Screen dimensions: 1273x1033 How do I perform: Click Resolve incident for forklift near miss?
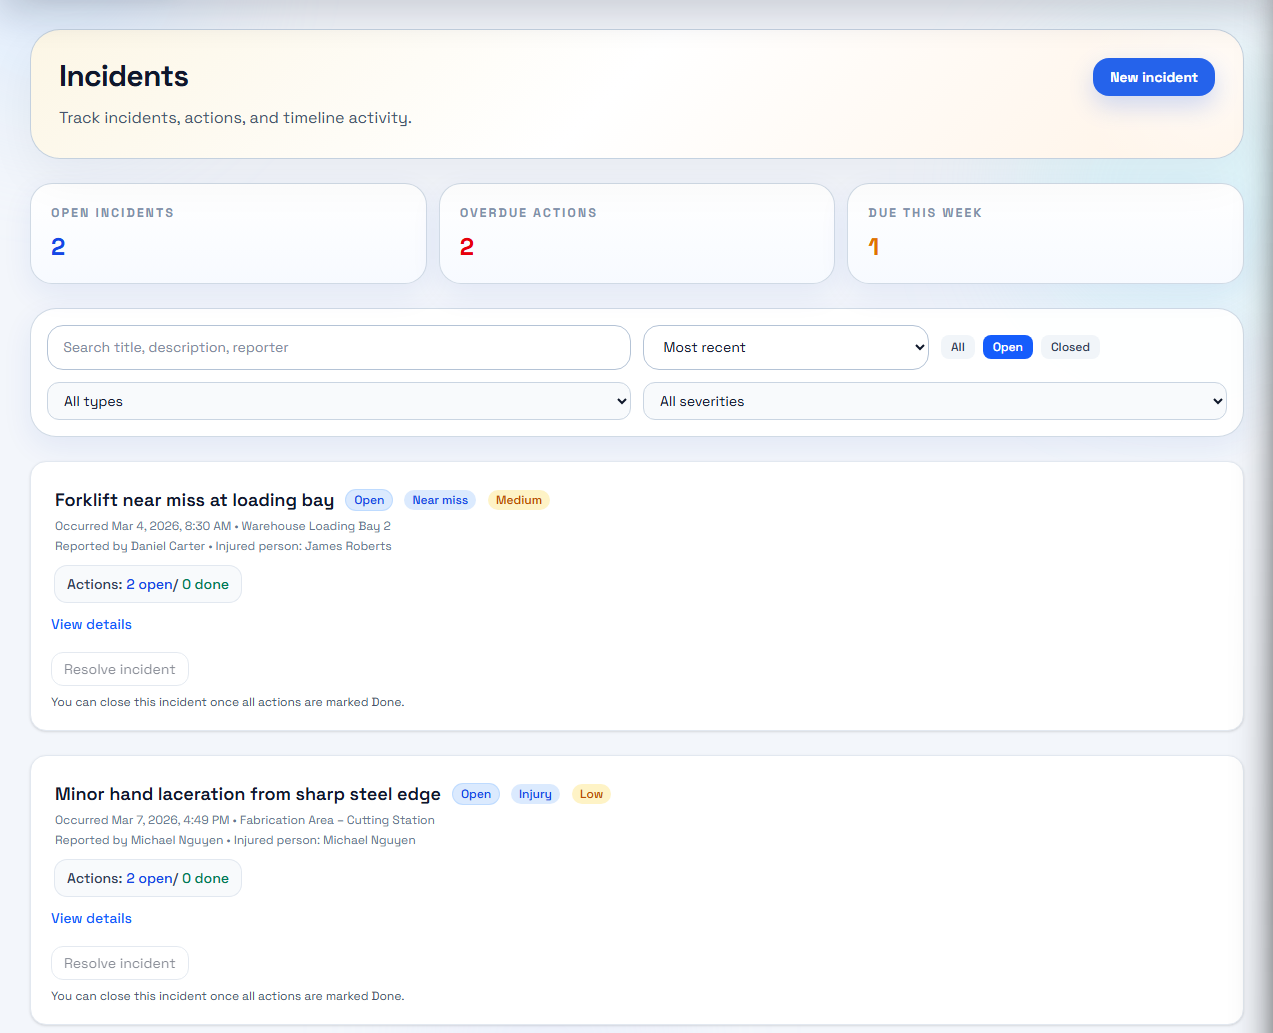coord(120,669)
